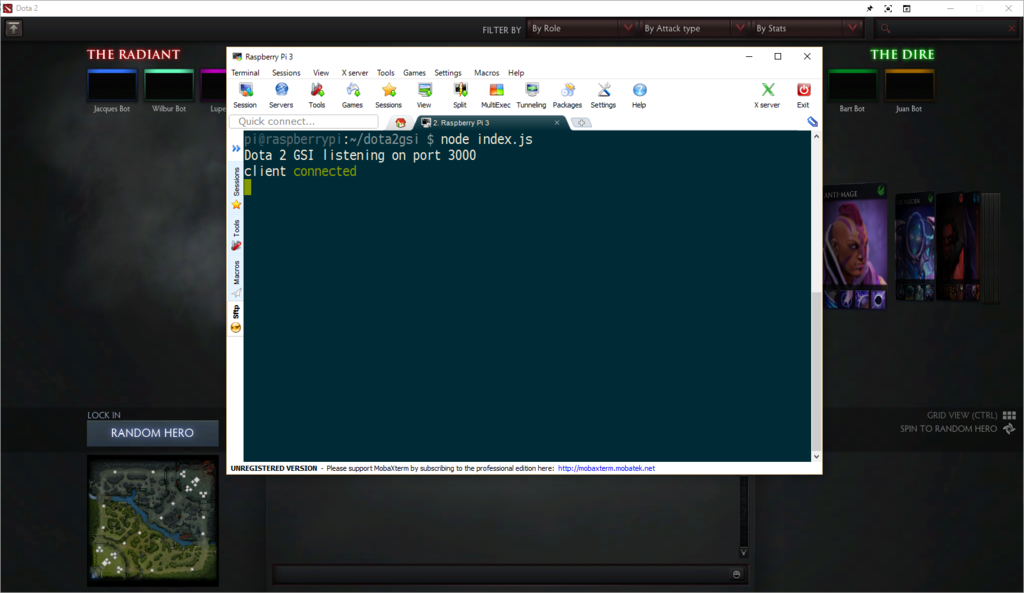Image resolution: width=1024 pixels, height=593 pixels.
Task: Click the Tunneling toolbar icon
Action: tap(531, 91)
